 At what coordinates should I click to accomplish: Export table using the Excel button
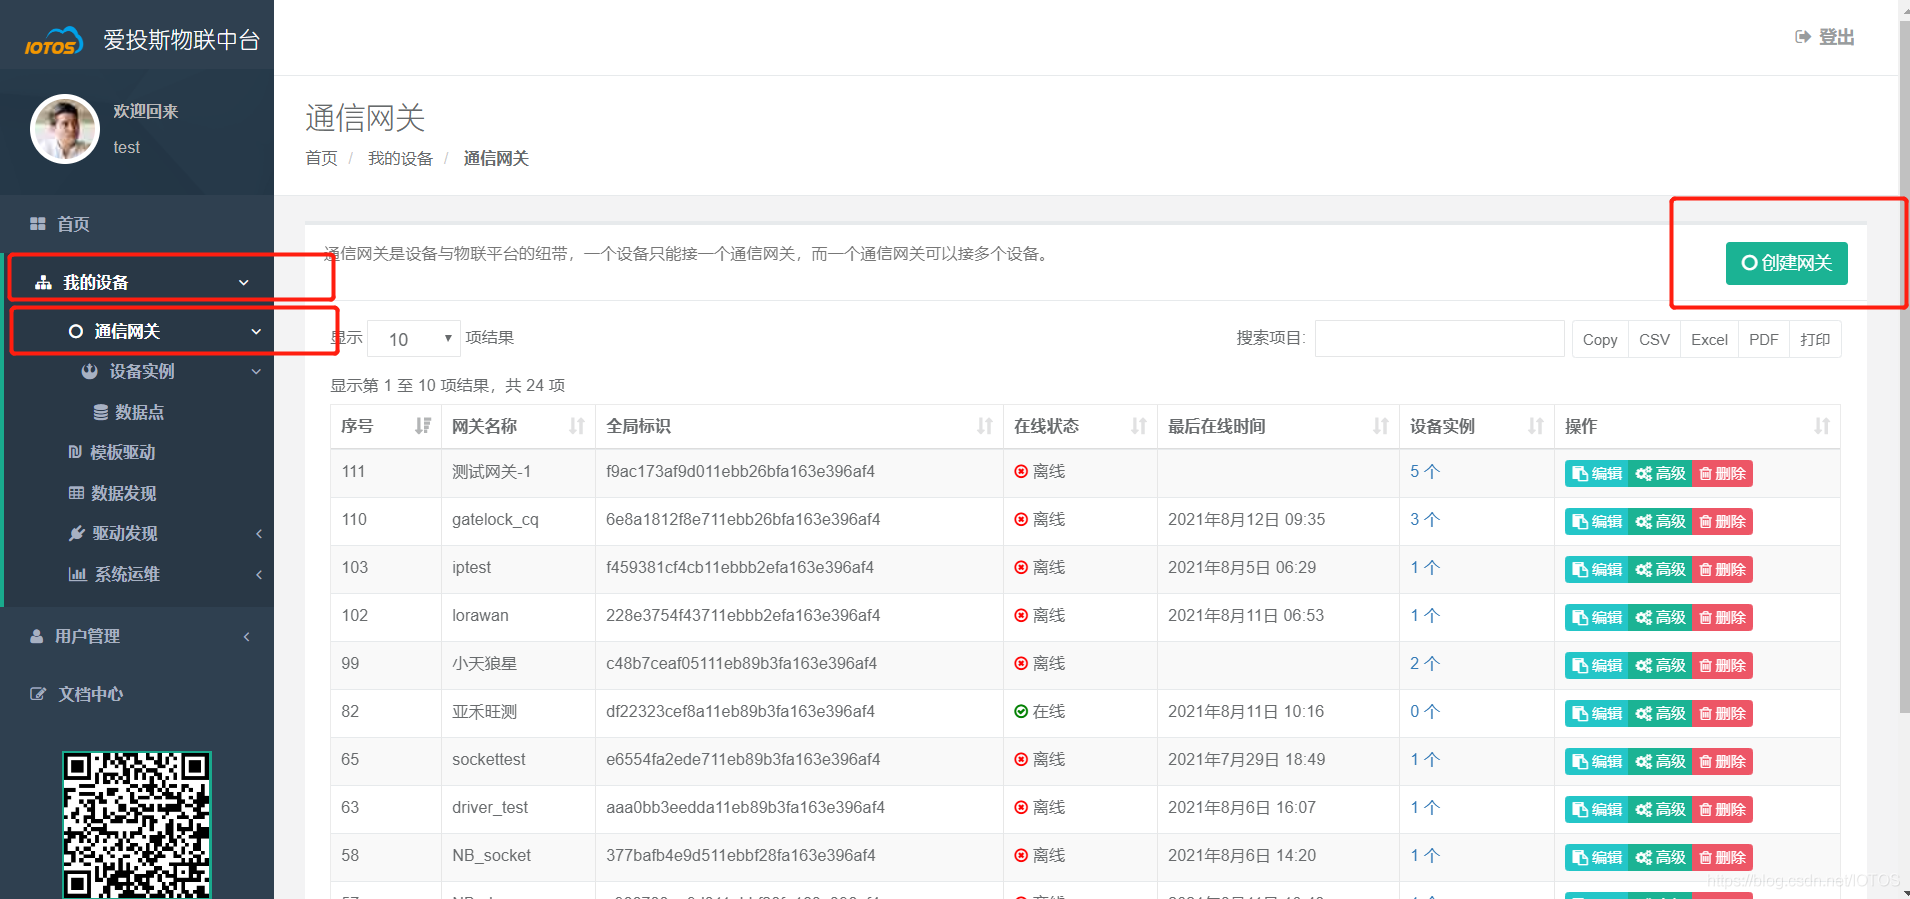tap(1708, 339)
